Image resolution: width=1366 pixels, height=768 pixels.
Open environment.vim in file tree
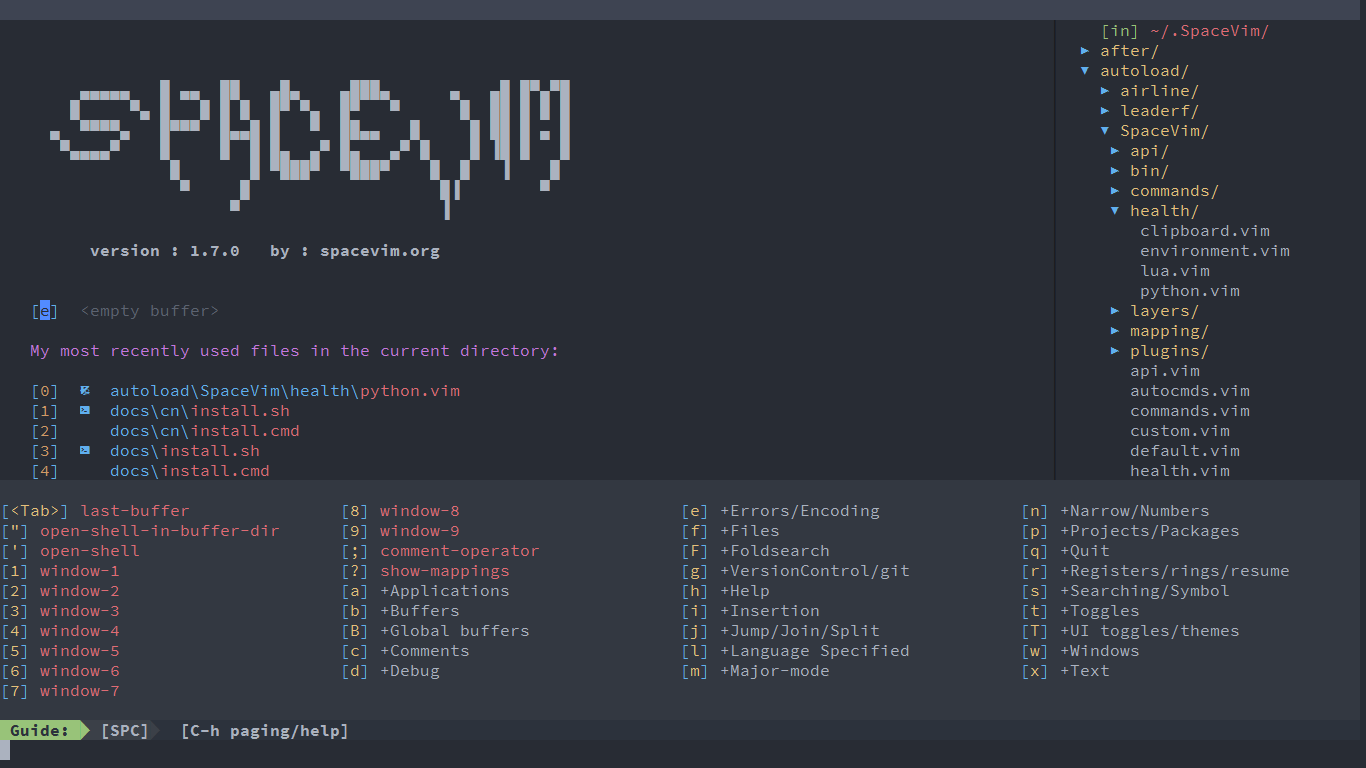pyautogui.click(x=1215, y=251)
